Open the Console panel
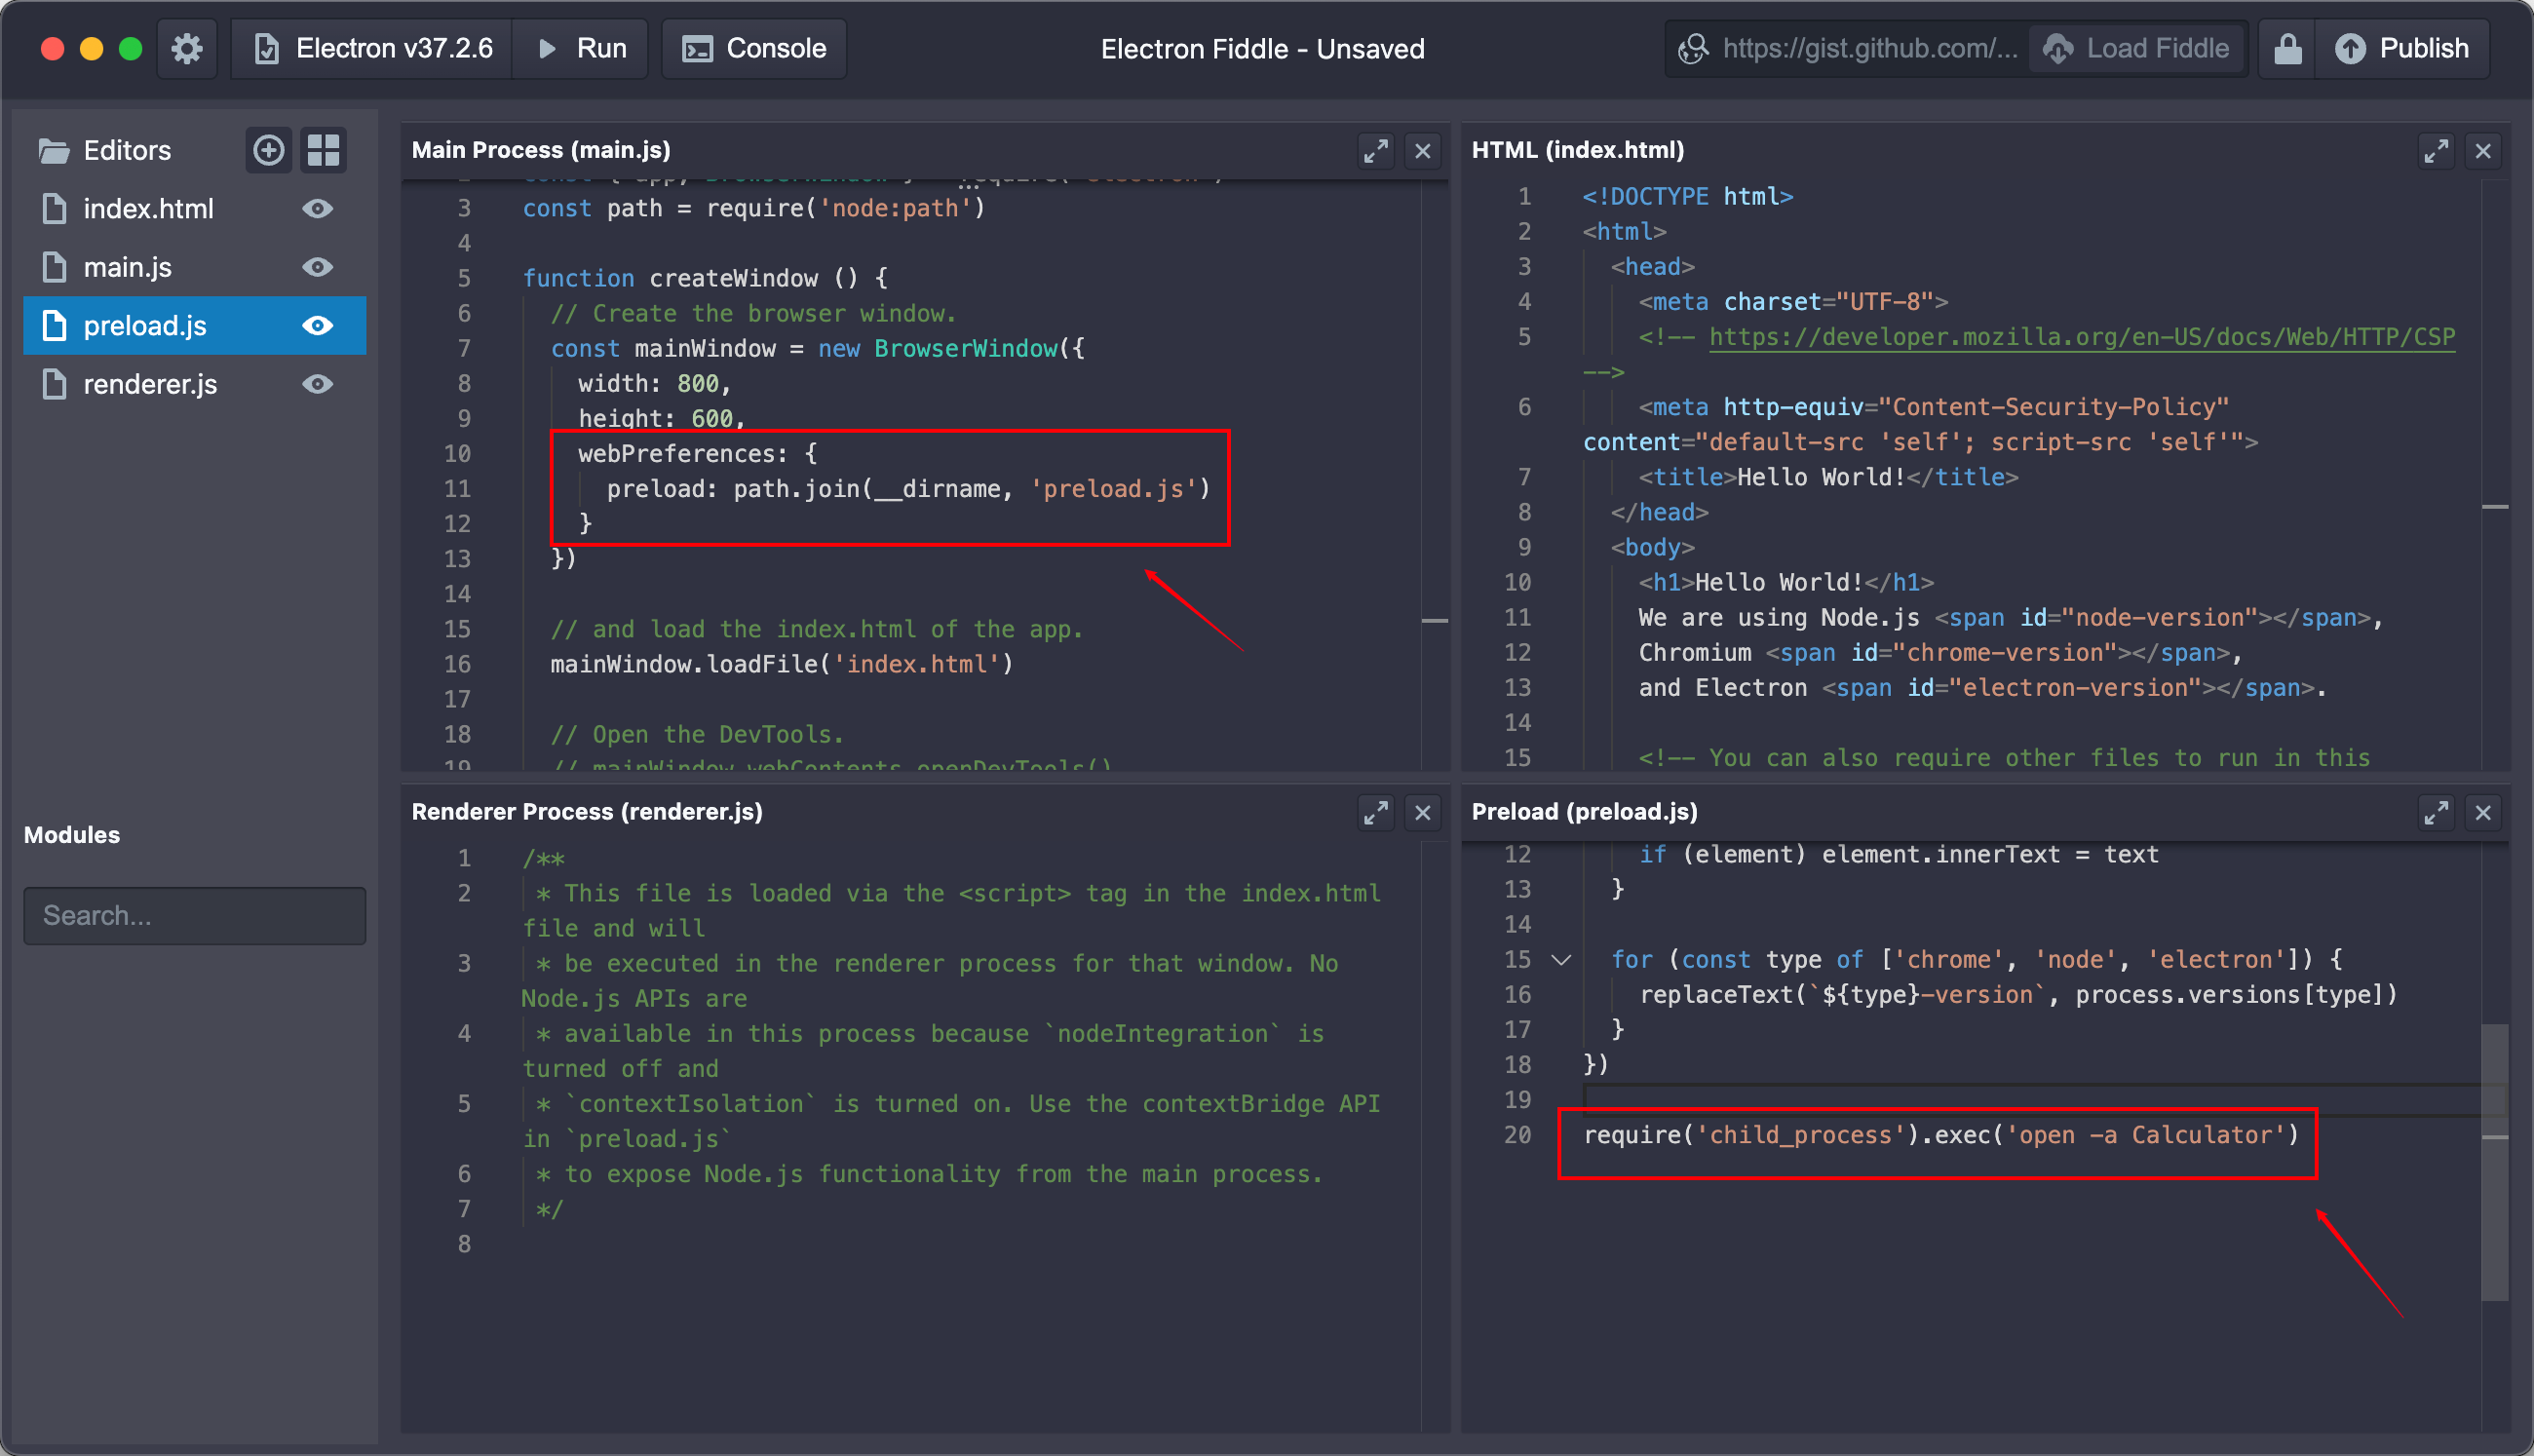Image resolution: width=2534 pixels, height=1456 pixels. [x=754, y=48]
